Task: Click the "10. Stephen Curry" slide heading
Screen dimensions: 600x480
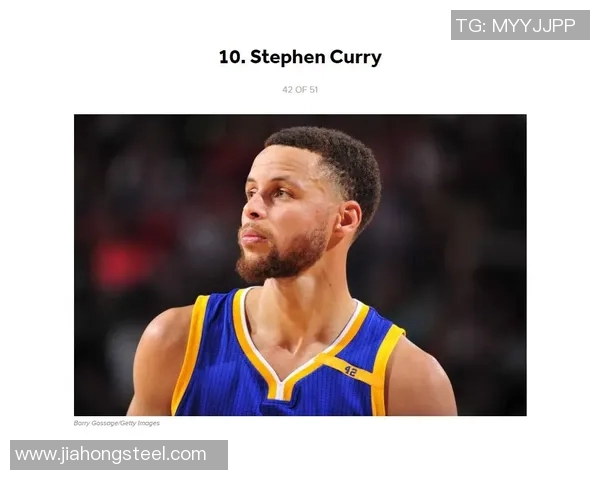Action: 300,57
